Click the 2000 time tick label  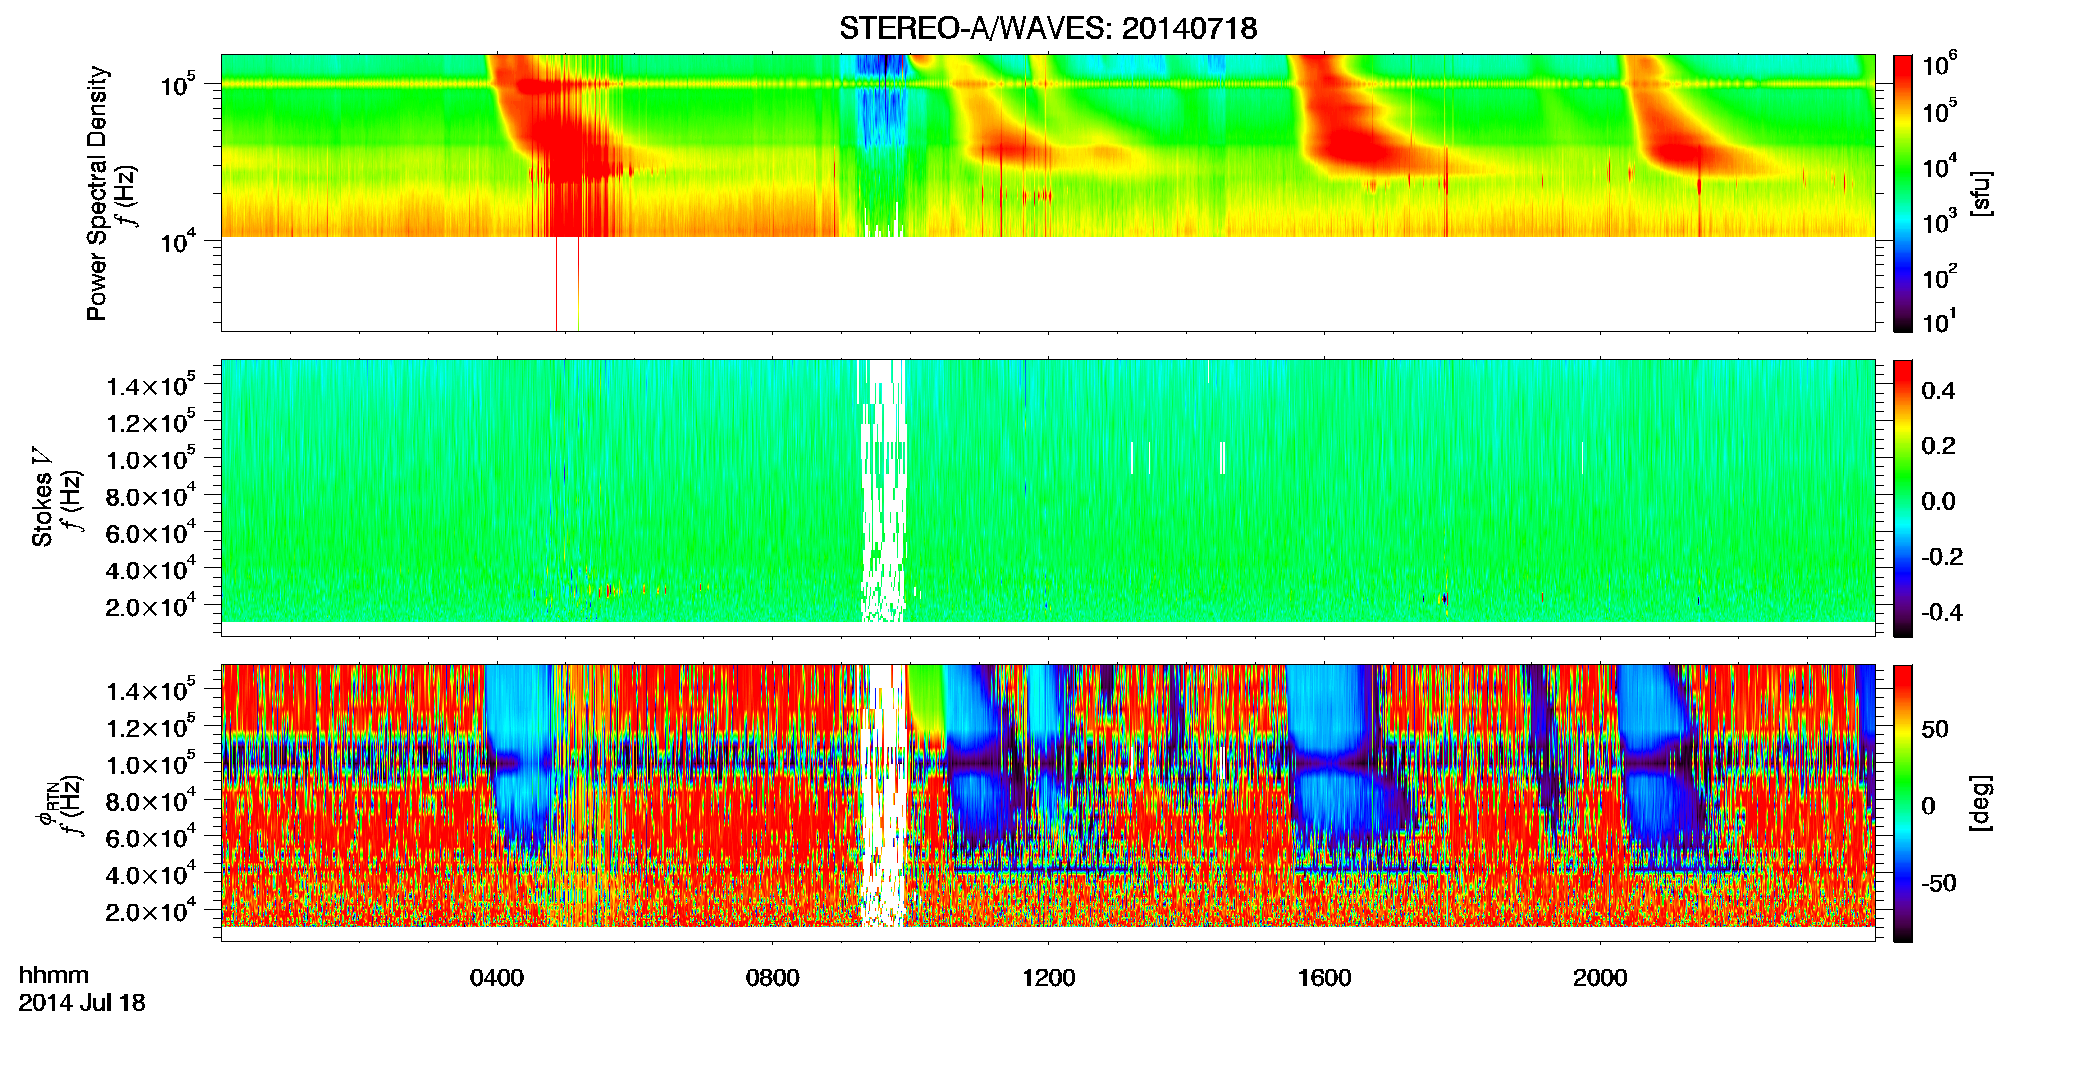tap(1600, 977)
